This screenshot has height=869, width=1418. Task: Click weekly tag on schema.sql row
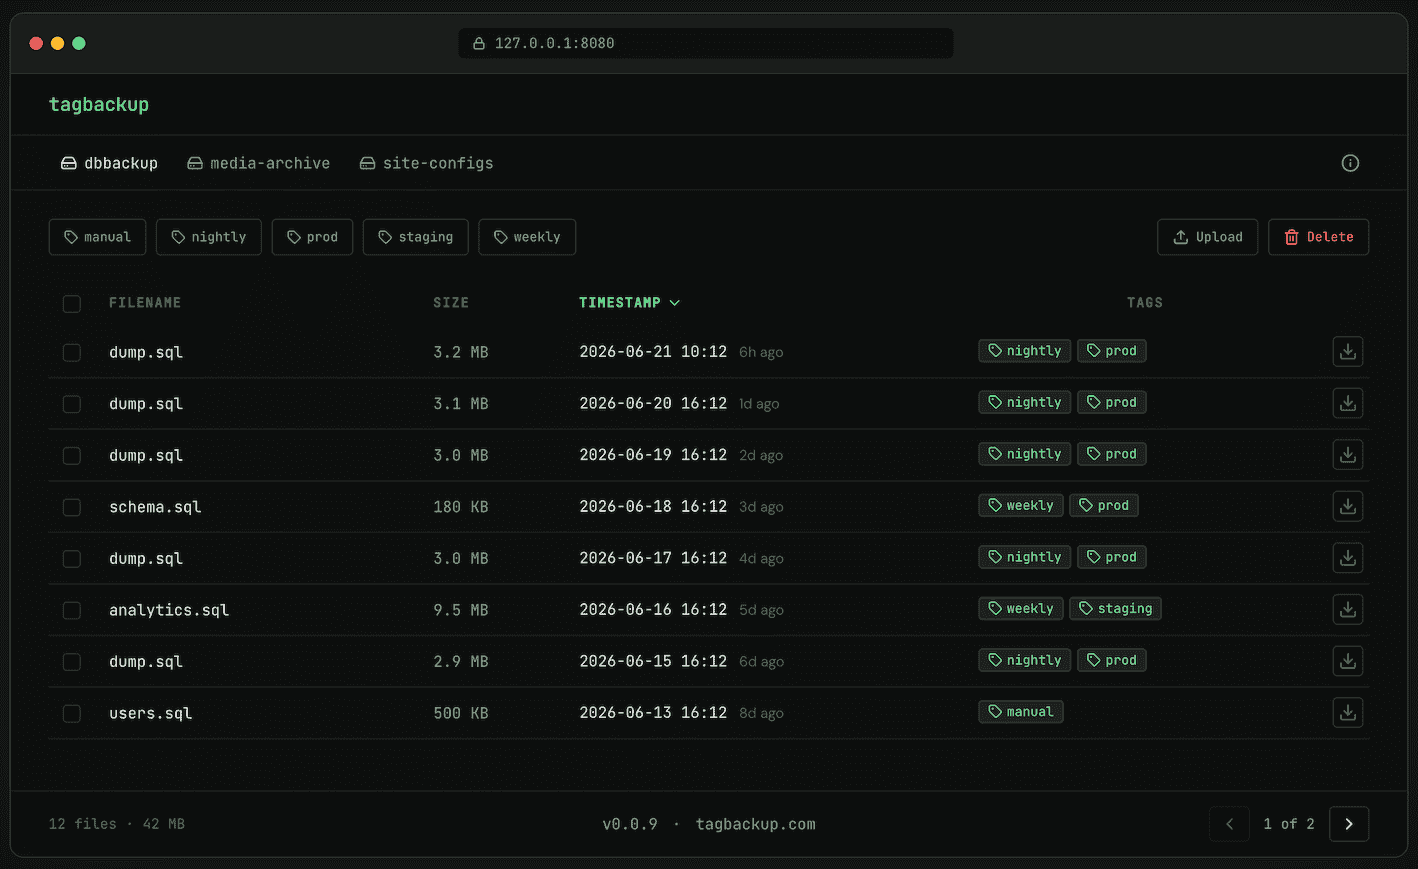[x=1021, y=505]
